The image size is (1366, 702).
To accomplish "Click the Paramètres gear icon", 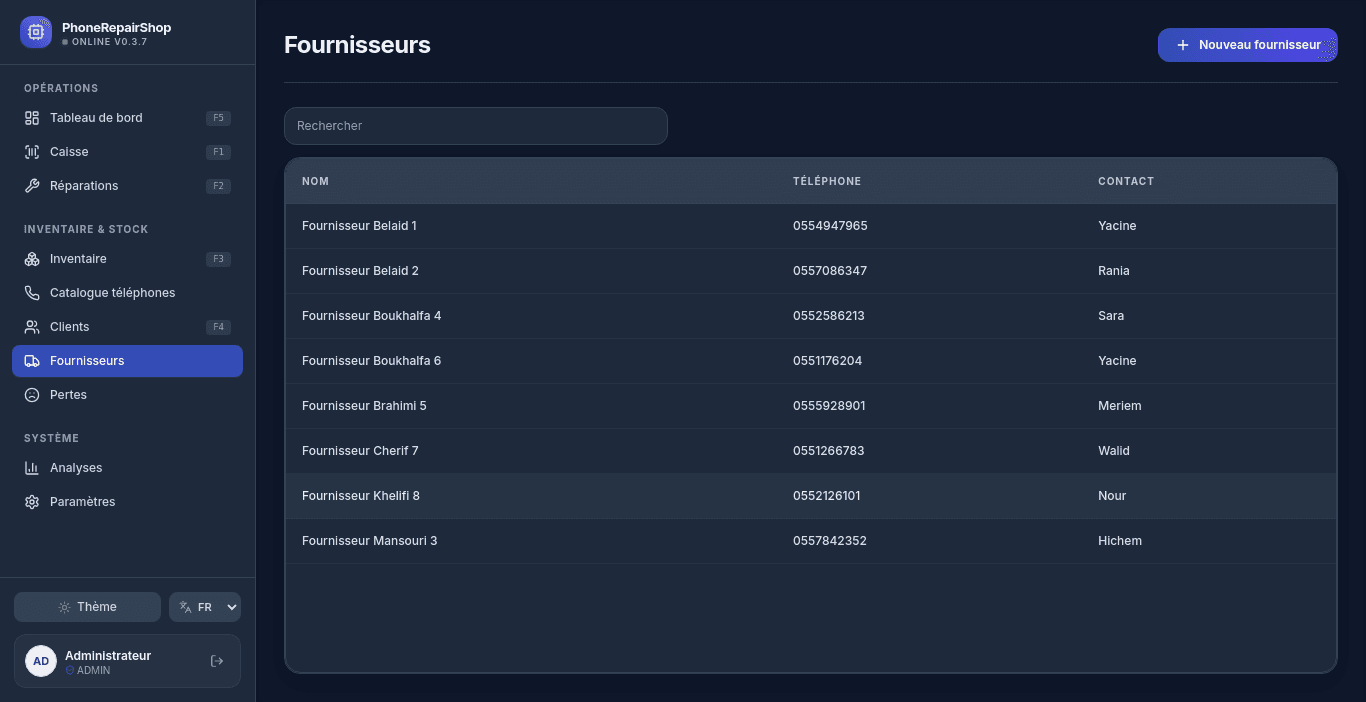I will tap(32, 502).
